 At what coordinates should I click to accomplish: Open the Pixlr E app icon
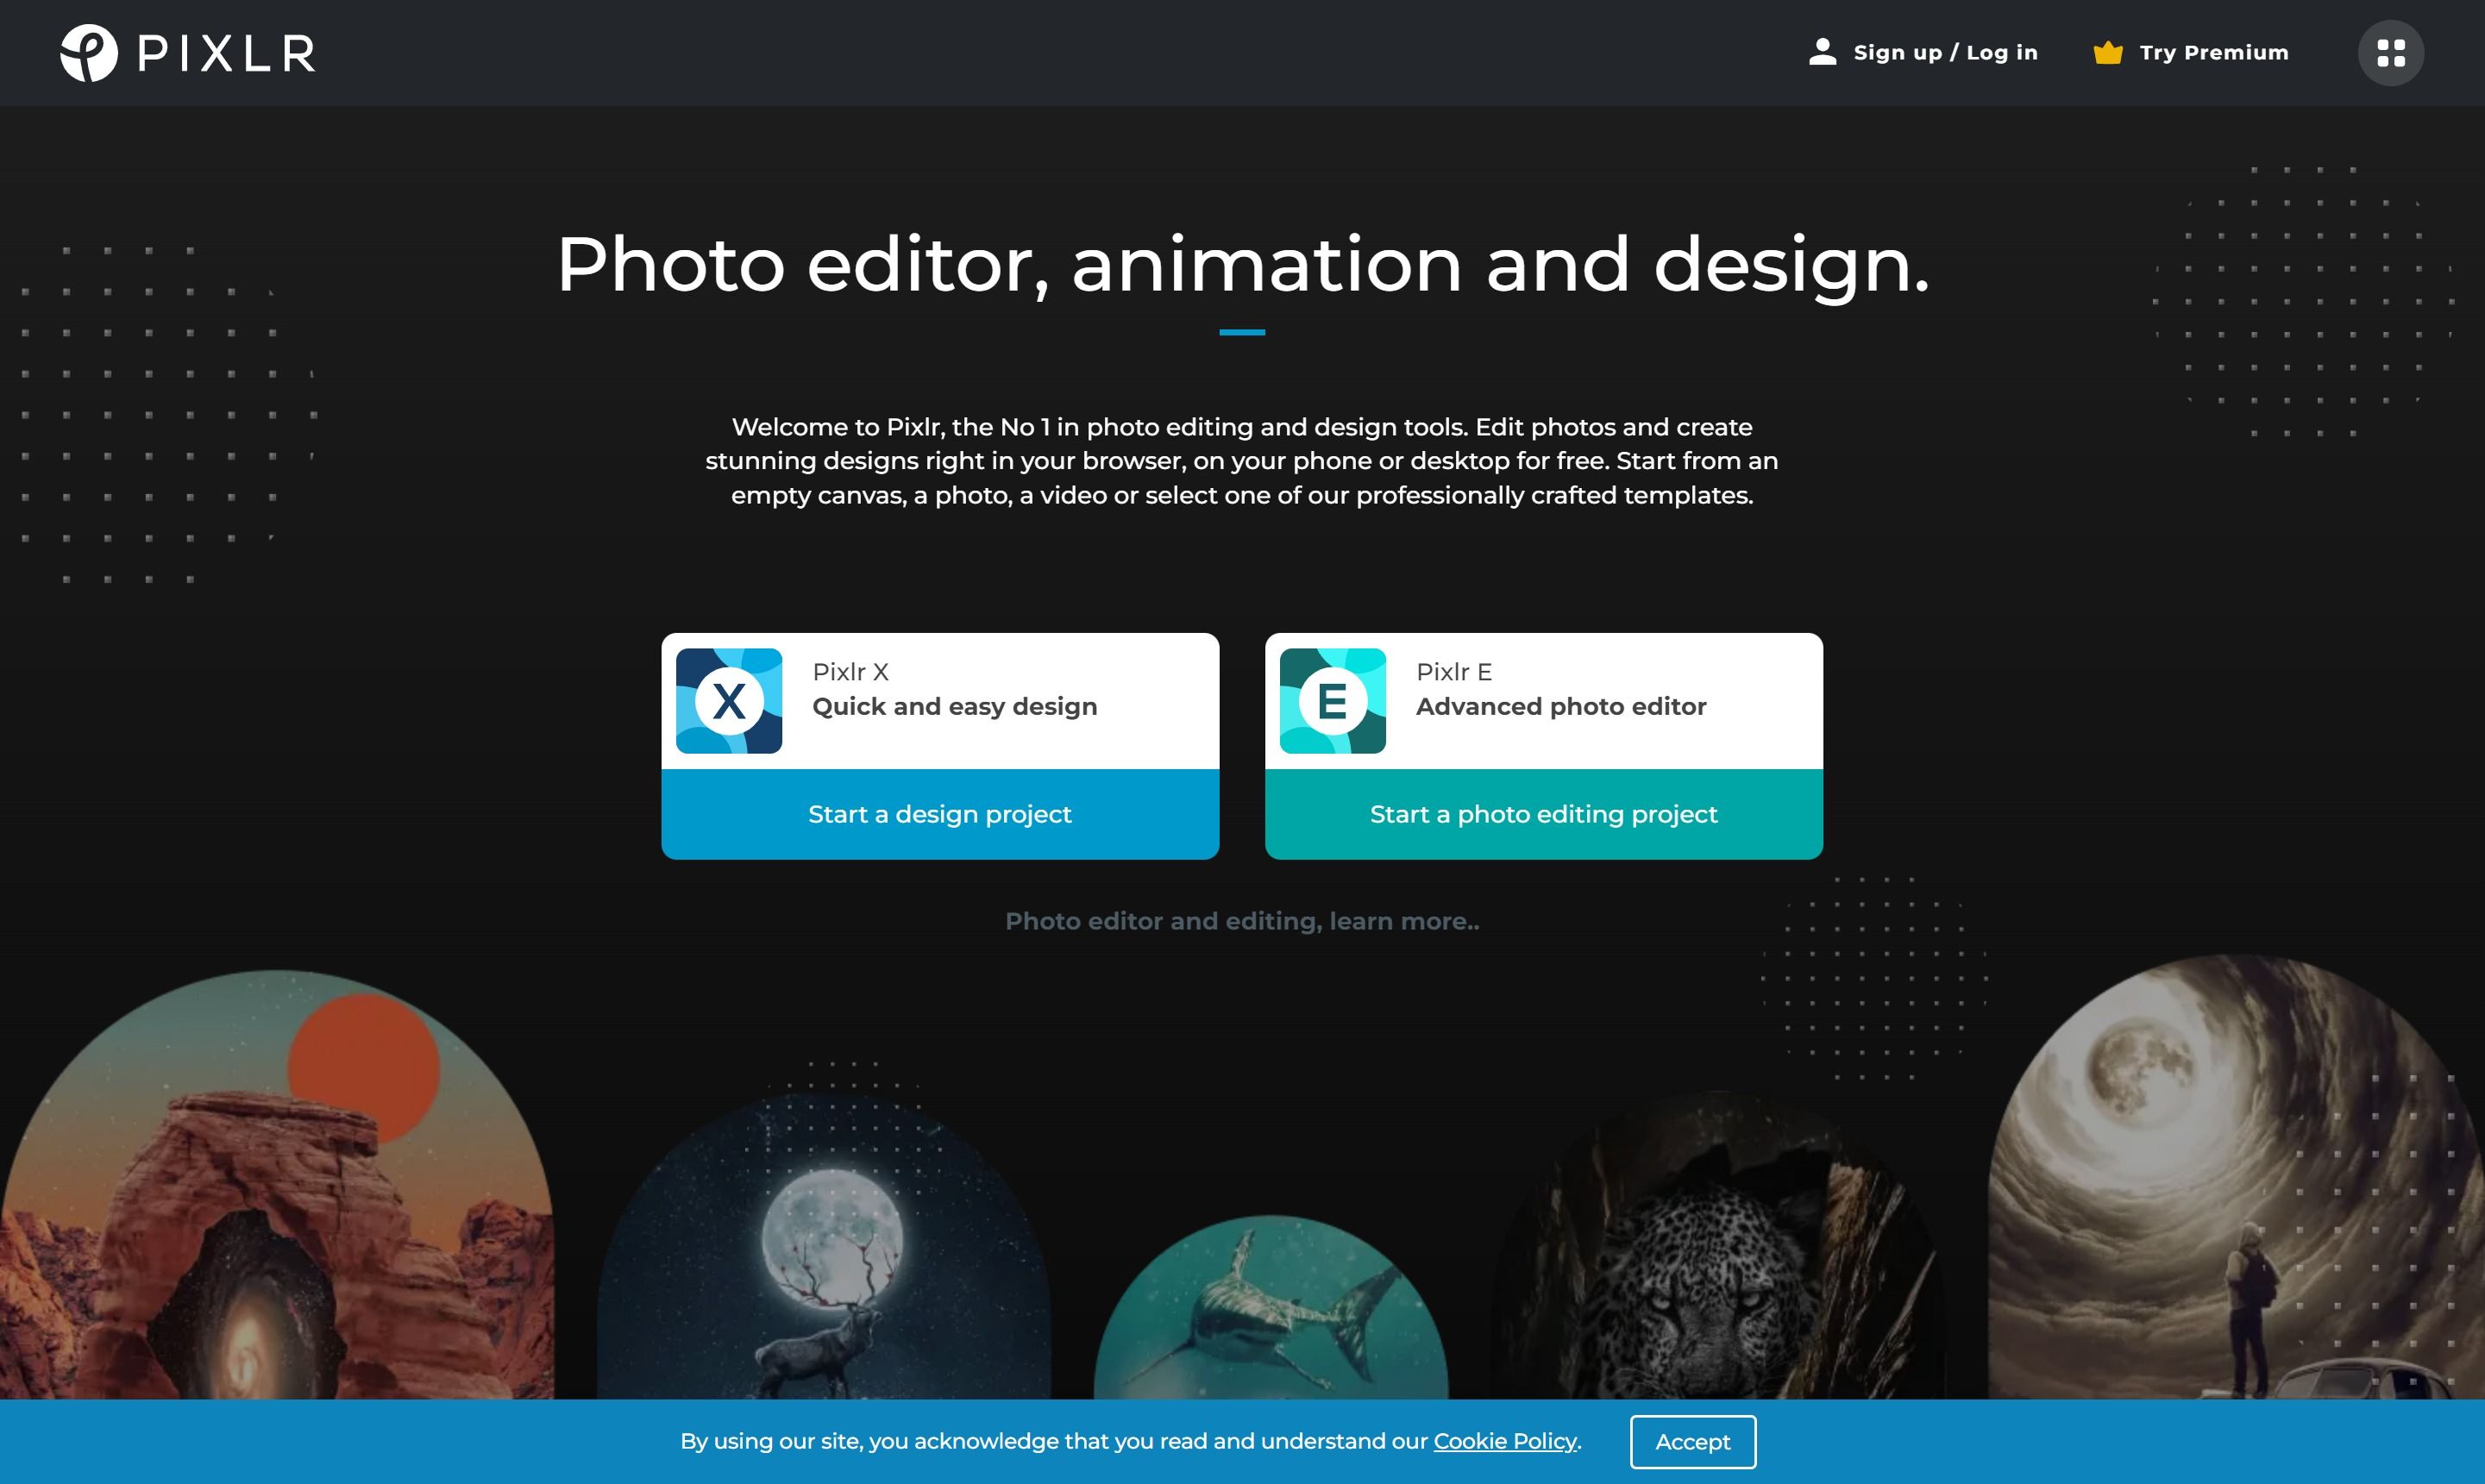pyautogui.click(x=1335, y=699)
